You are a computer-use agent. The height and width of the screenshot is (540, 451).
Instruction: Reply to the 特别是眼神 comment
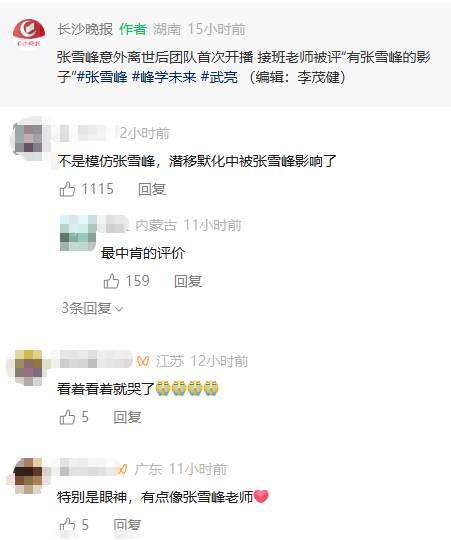click(x=127, y=525)
